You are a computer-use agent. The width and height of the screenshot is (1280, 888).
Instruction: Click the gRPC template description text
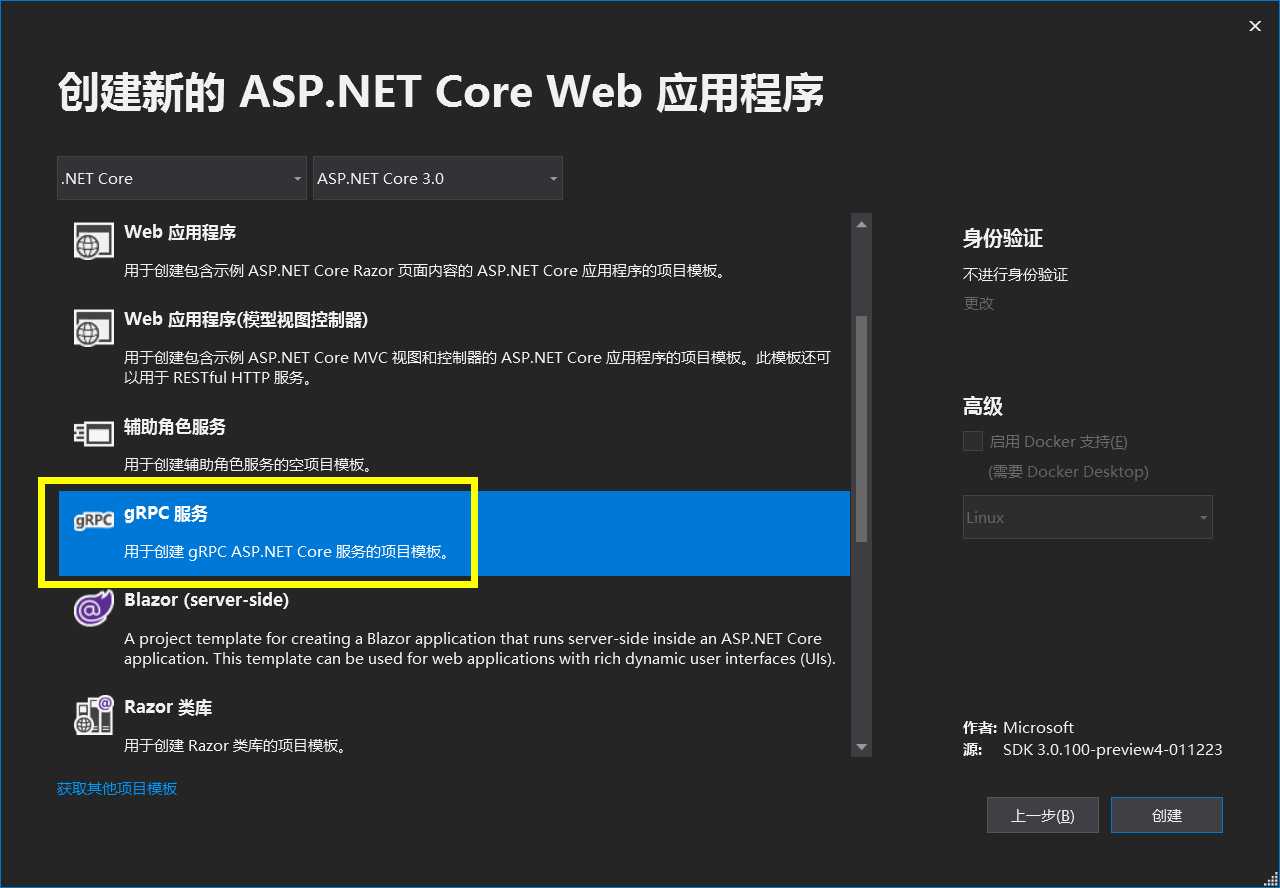(x=287, y=551)
